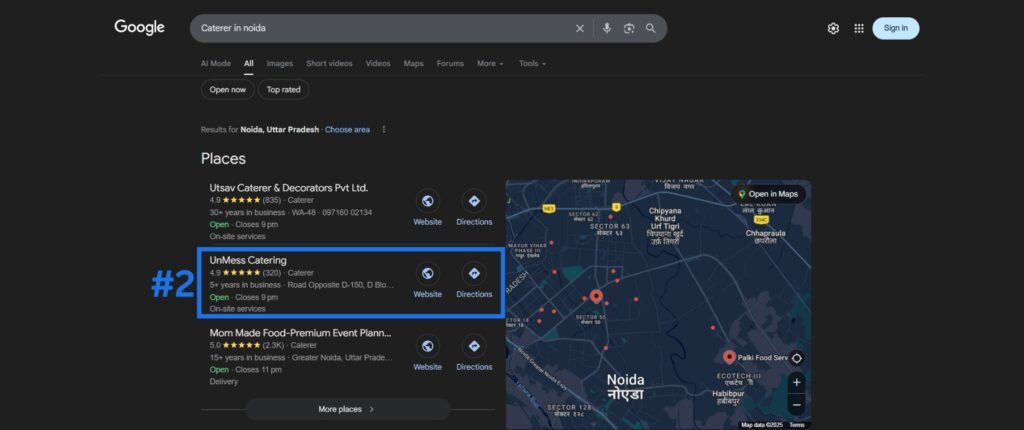Start voice search with microphone icon
Image resolution: width=1024 pixels, height=430 pixels.
606,28
